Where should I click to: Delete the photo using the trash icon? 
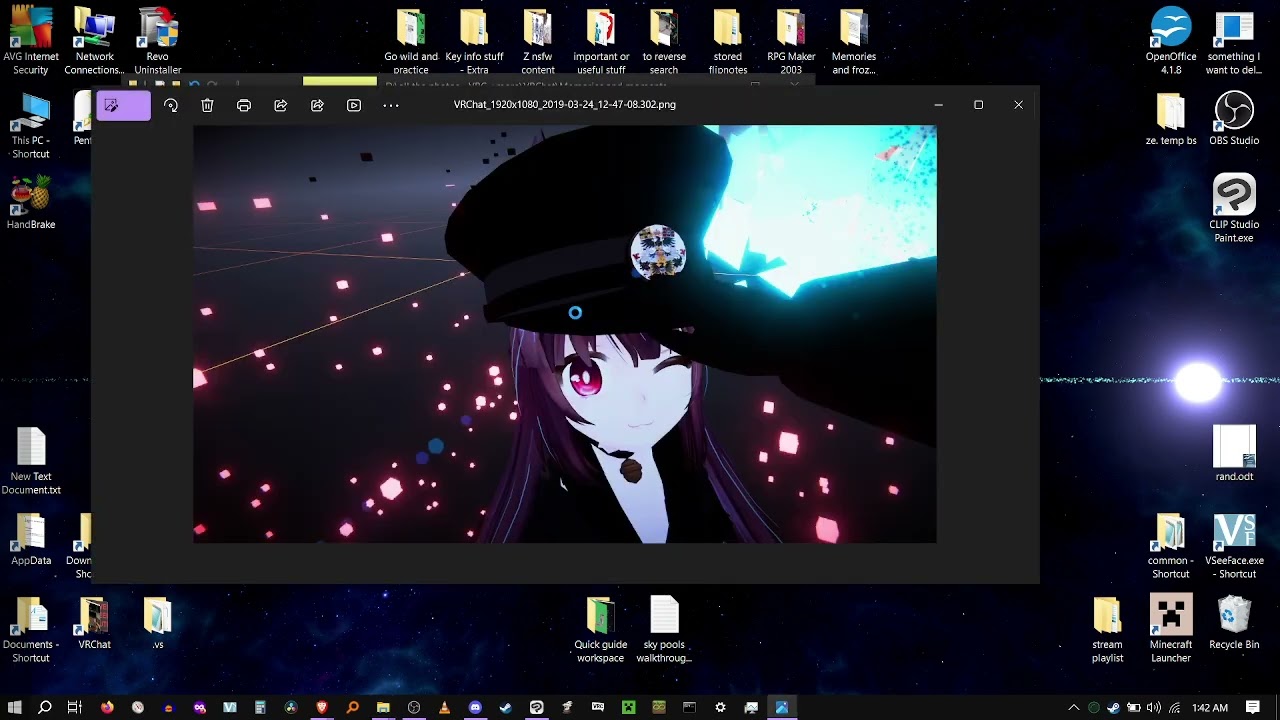[x=207, y=105]
